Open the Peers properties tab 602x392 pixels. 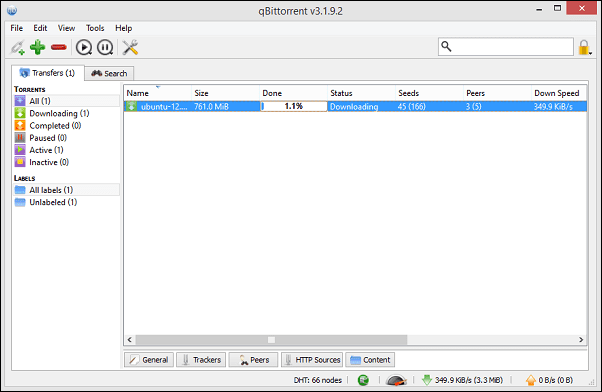pyautogui.click(x=253, y=360)
